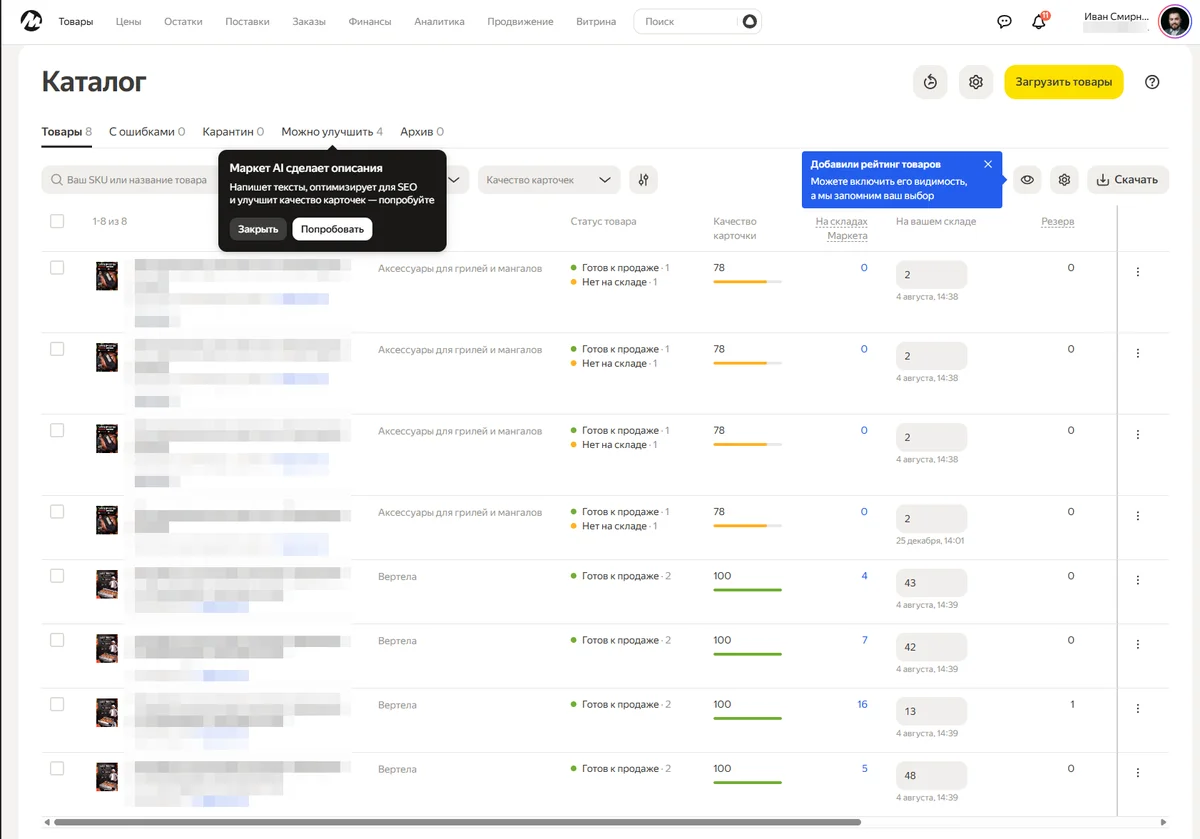Click the help question mark icon
The width and height of the screenshot is (1200, 839).
[1152, 82]
